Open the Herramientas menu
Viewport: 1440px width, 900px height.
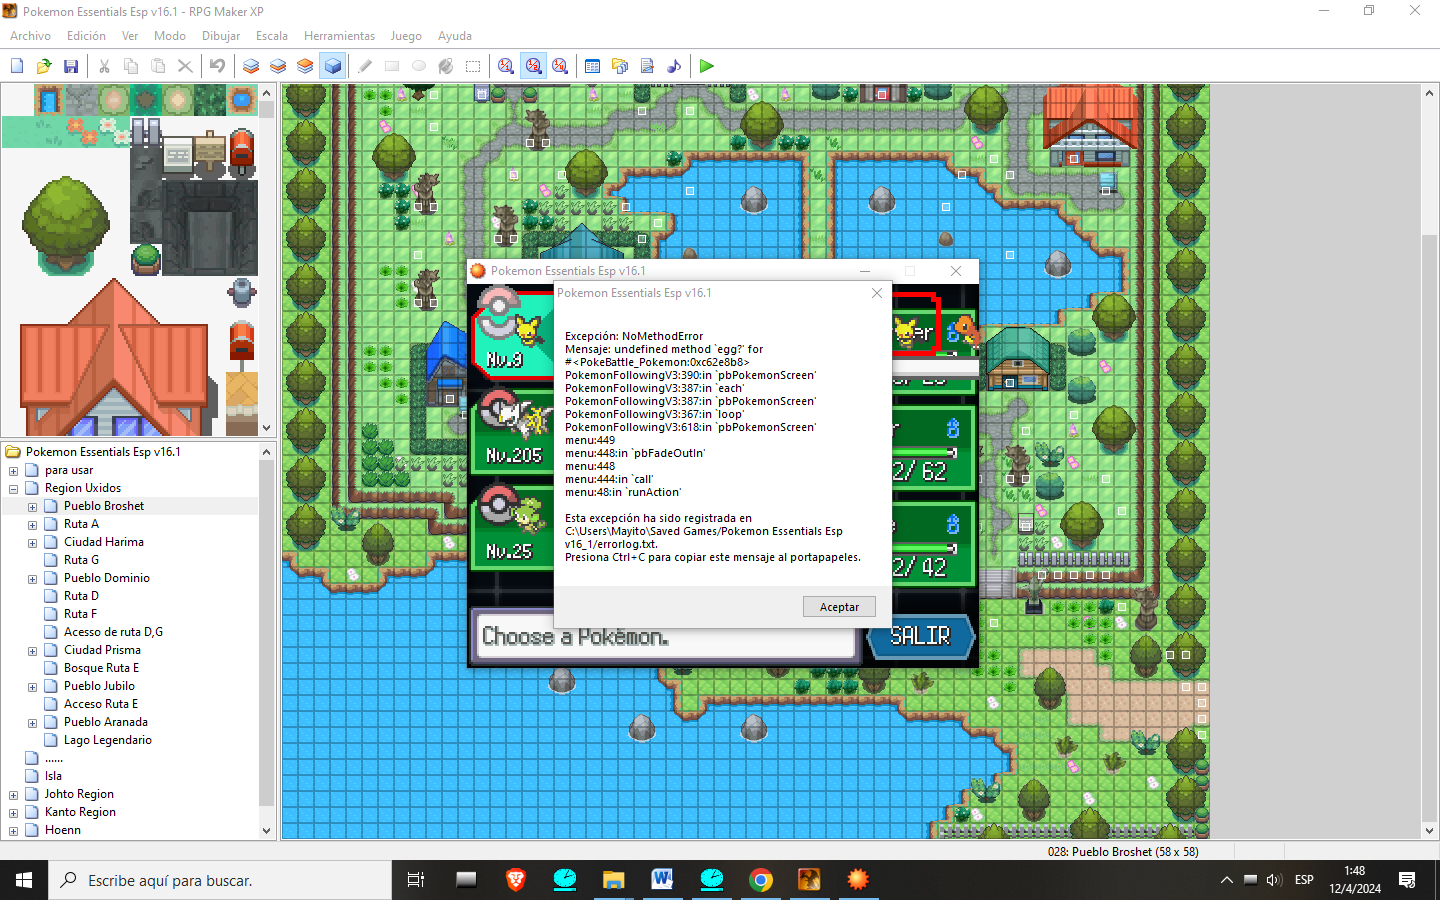[x=339, y=36]
